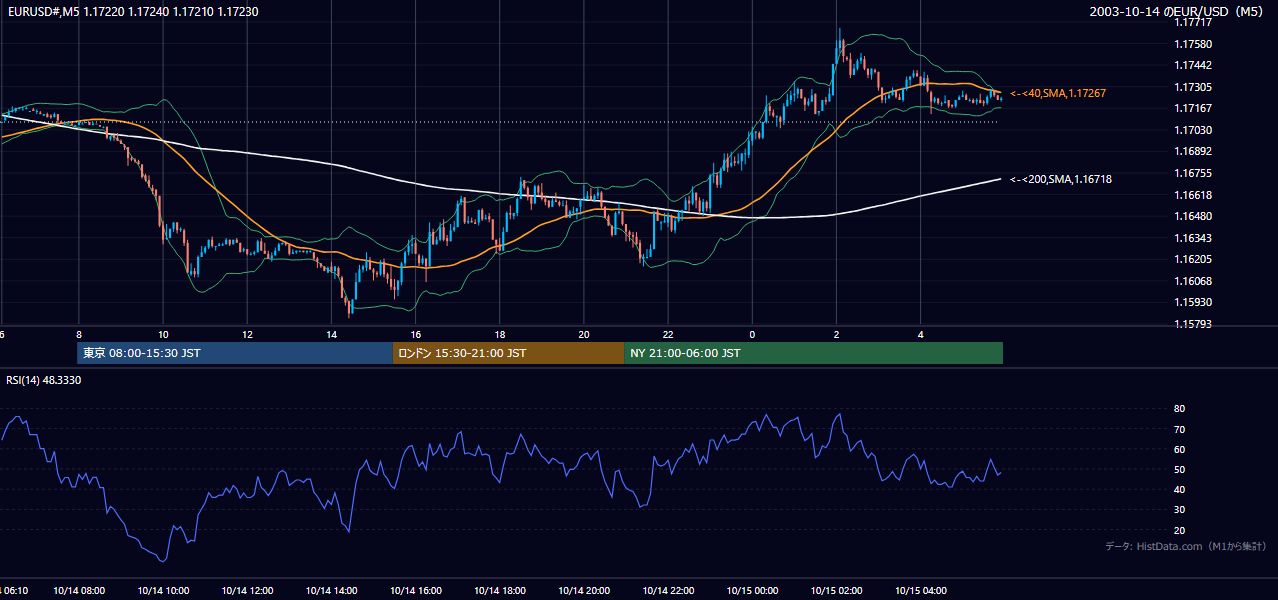The height and width of the screenshot is (600, 1278).
Task: Click price axis label 1.17167
Action: click(1193, 108)
